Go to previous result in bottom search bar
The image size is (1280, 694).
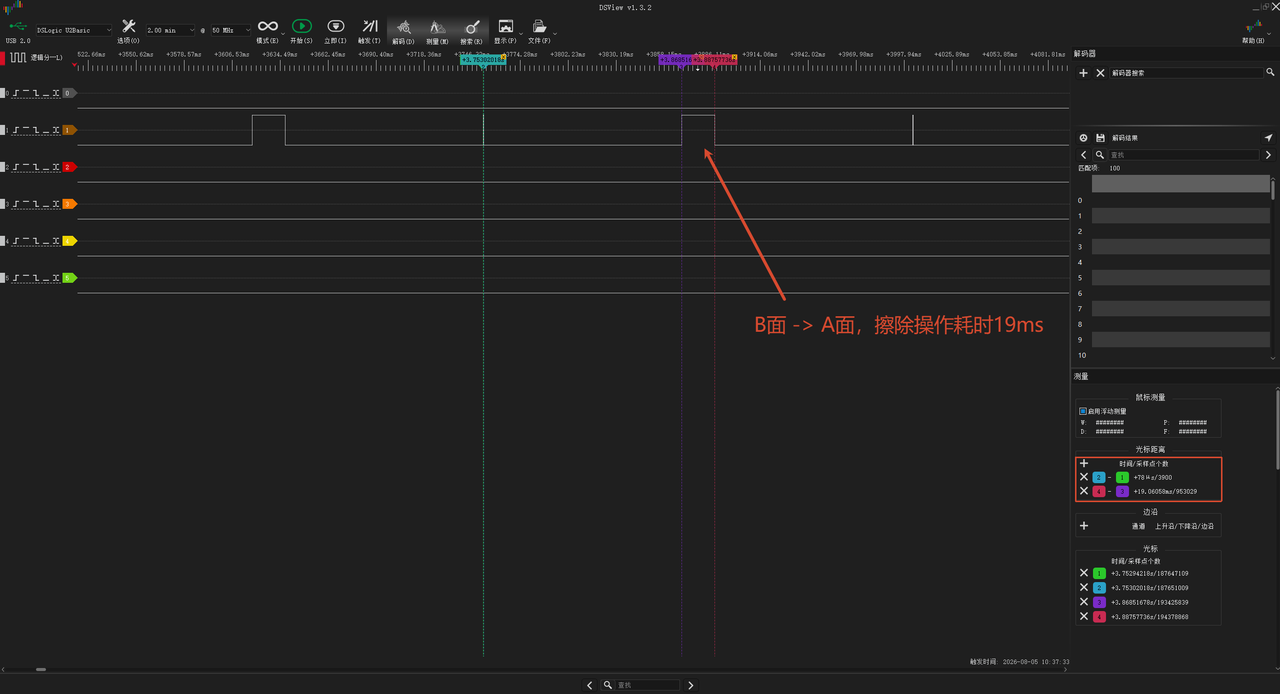pyautogui.click(x=589, y=685)
